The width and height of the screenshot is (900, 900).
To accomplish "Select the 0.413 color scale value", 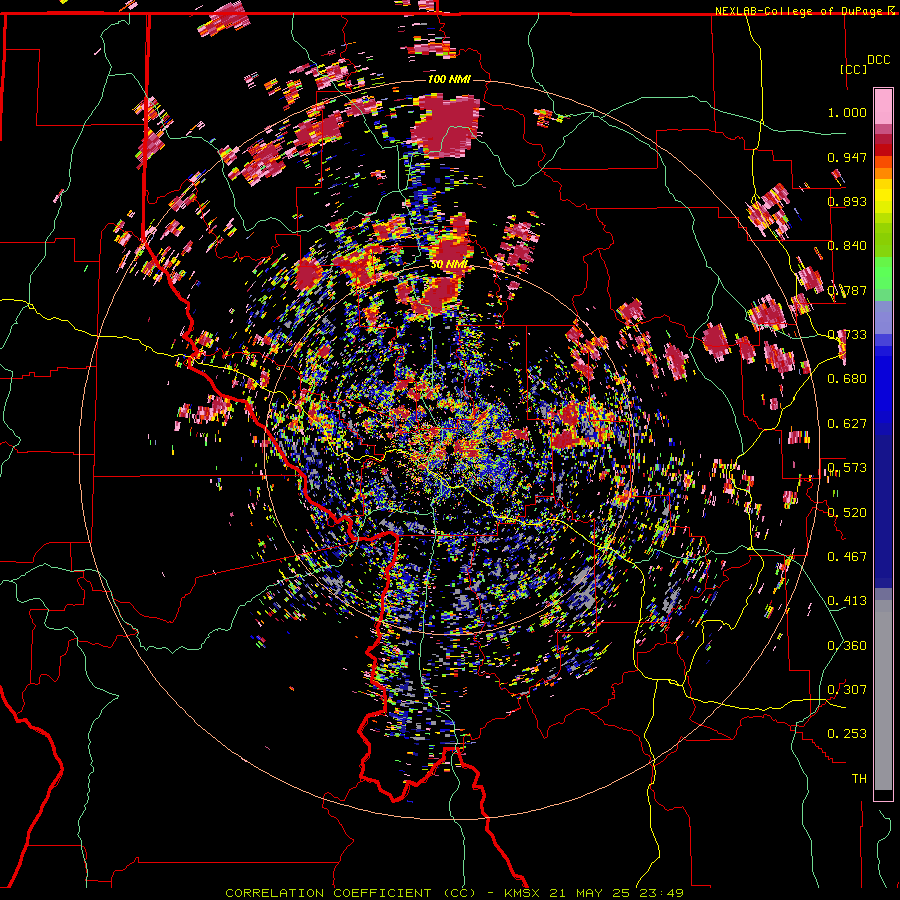I will (x=847, y=601).
